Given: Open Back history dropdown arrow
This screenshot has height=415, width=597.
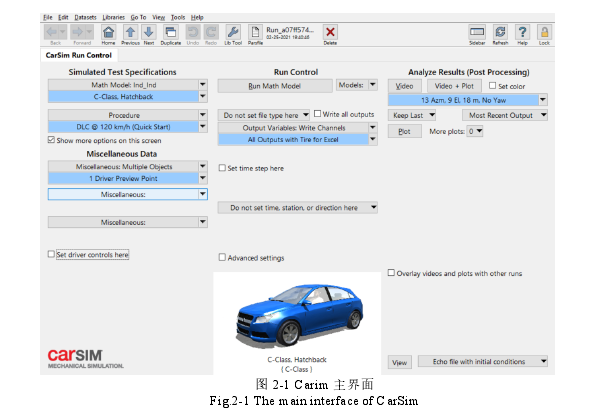Looking at the screenshot, I should 63,32.
